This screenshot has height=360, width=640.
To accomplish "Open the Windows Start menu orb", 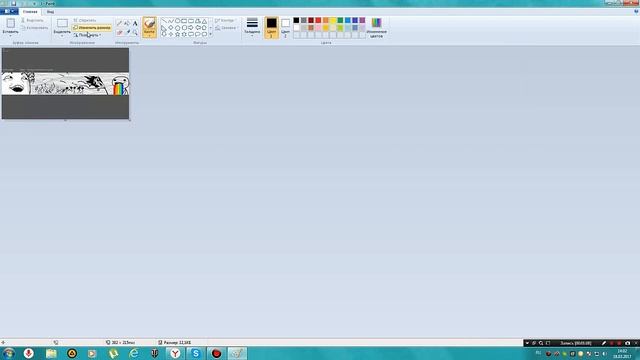I will pyautogui.click(x=8, y=353).
